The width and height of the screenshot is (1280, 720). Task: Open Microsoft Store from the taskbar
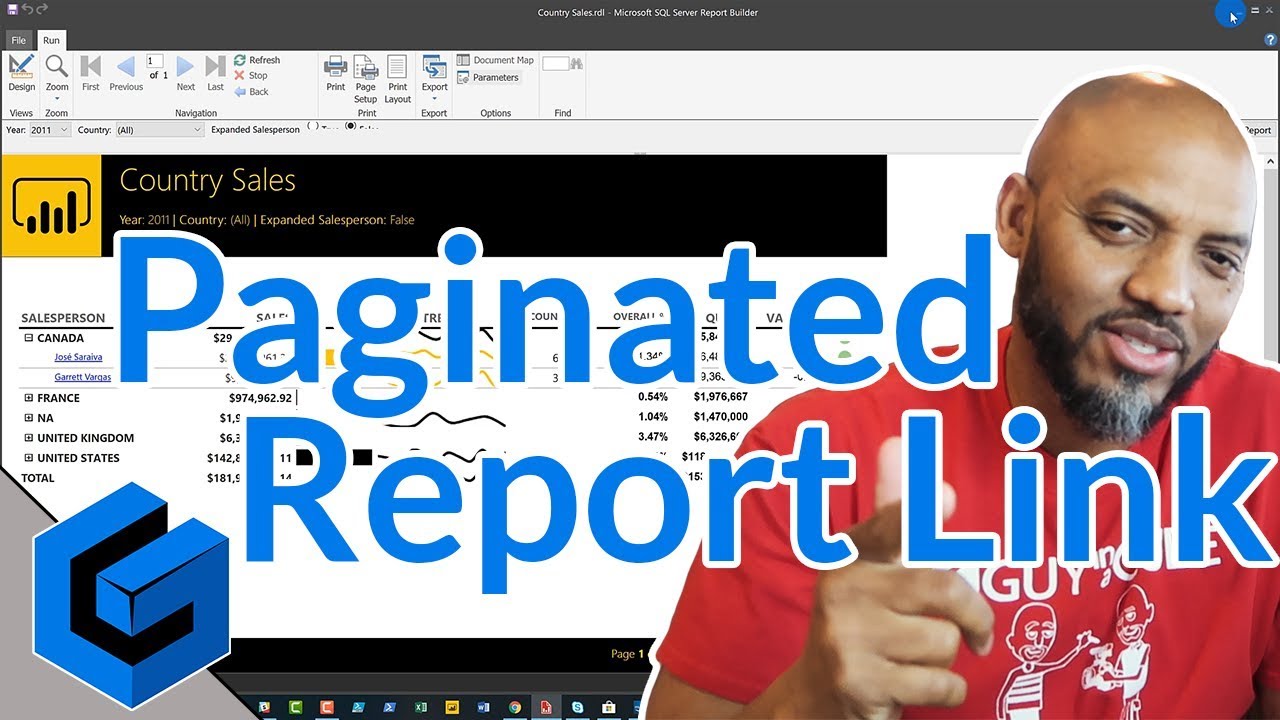click(608, 708)
